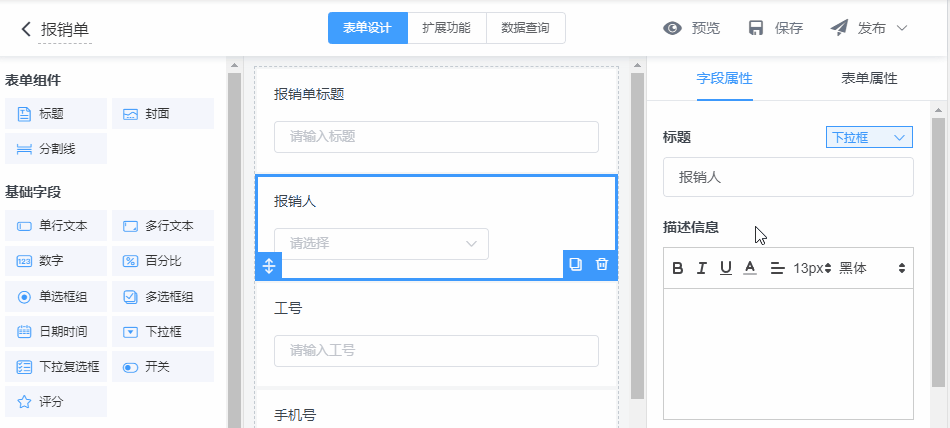Image resolution: width=950 pixels, height=428 pixels.
Task: Click the 预览 eye icon
Action: click(672, 28)
